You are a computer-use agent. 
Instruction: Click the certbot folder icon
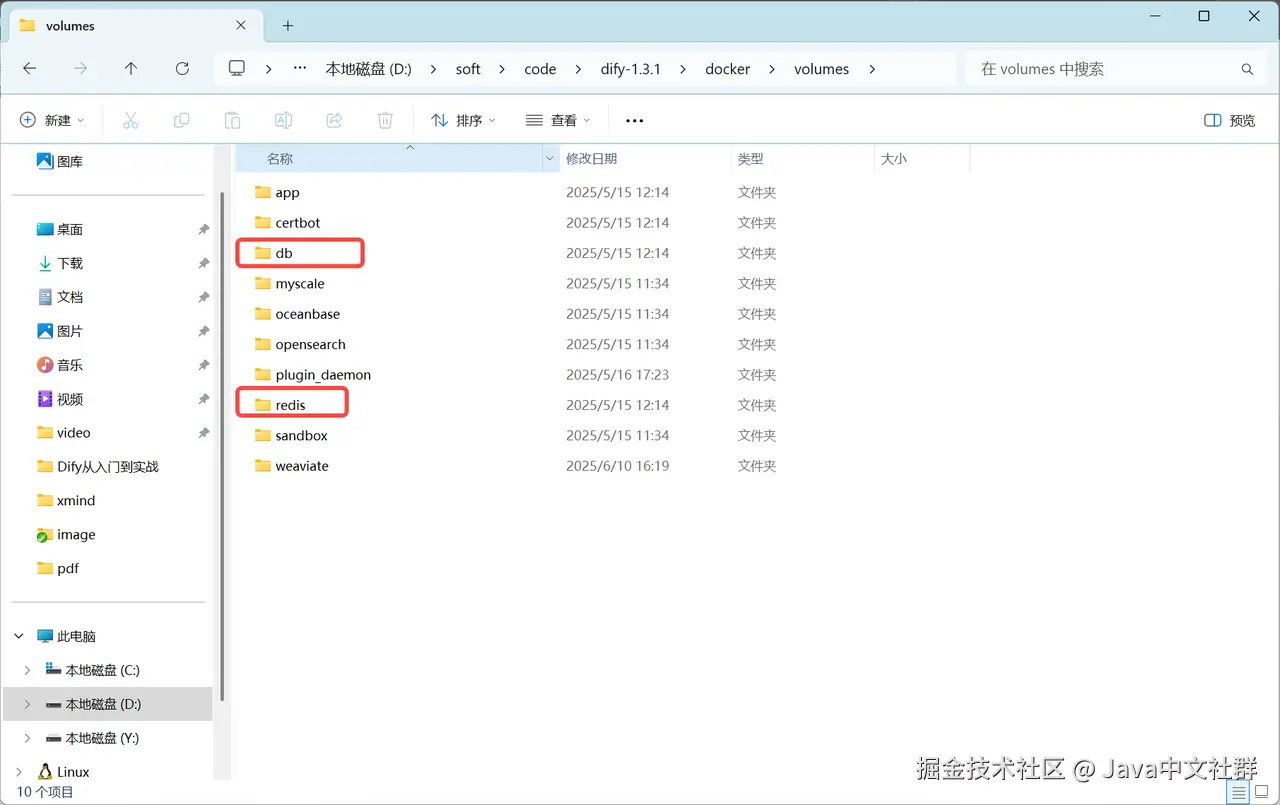(263, 222)
